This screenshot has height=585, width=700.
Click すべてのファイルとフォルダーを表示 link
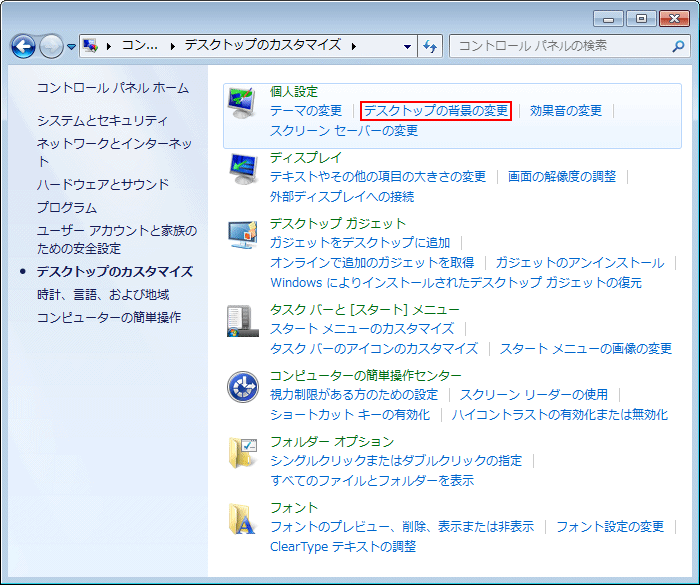pyautogui.click(x=372, y=481)
